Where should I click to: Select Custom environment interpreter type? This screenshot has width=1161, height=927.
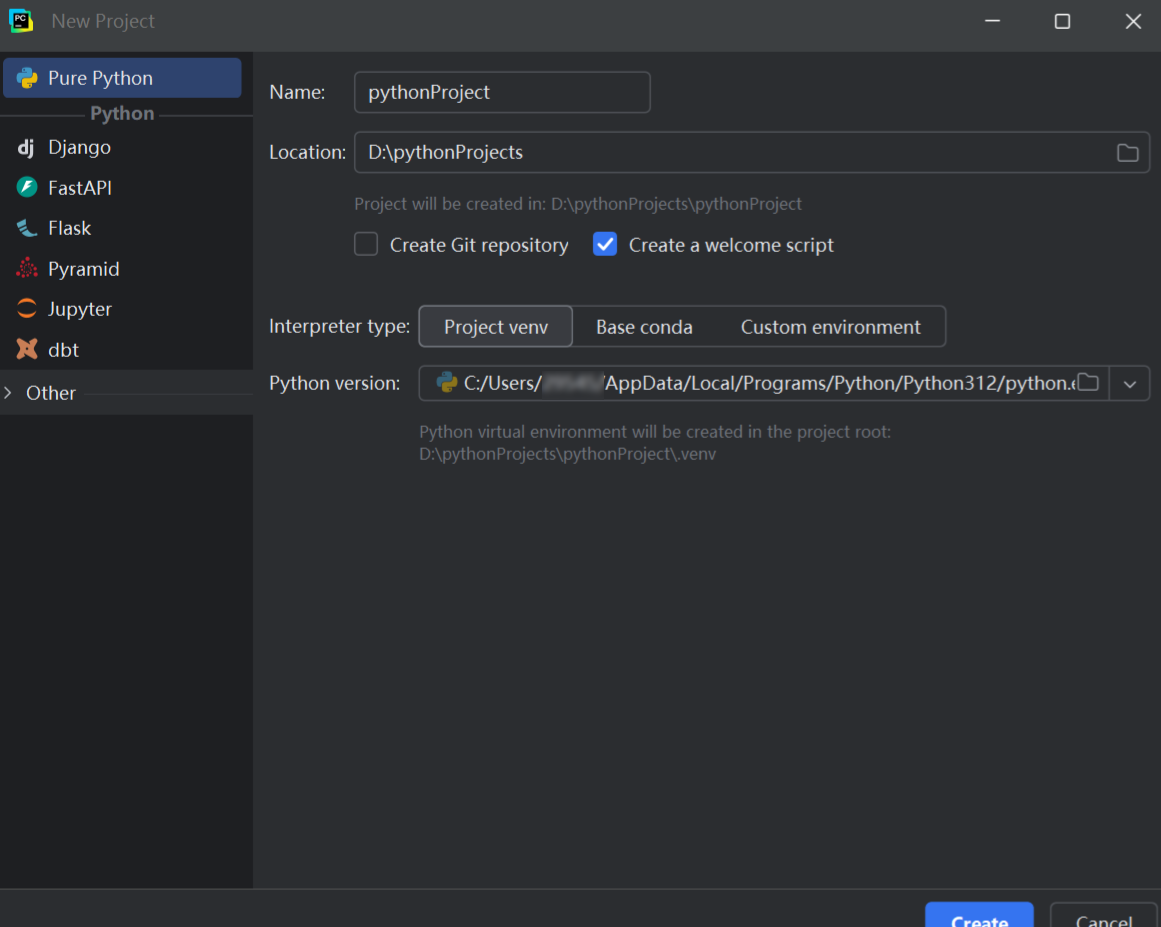830,327
